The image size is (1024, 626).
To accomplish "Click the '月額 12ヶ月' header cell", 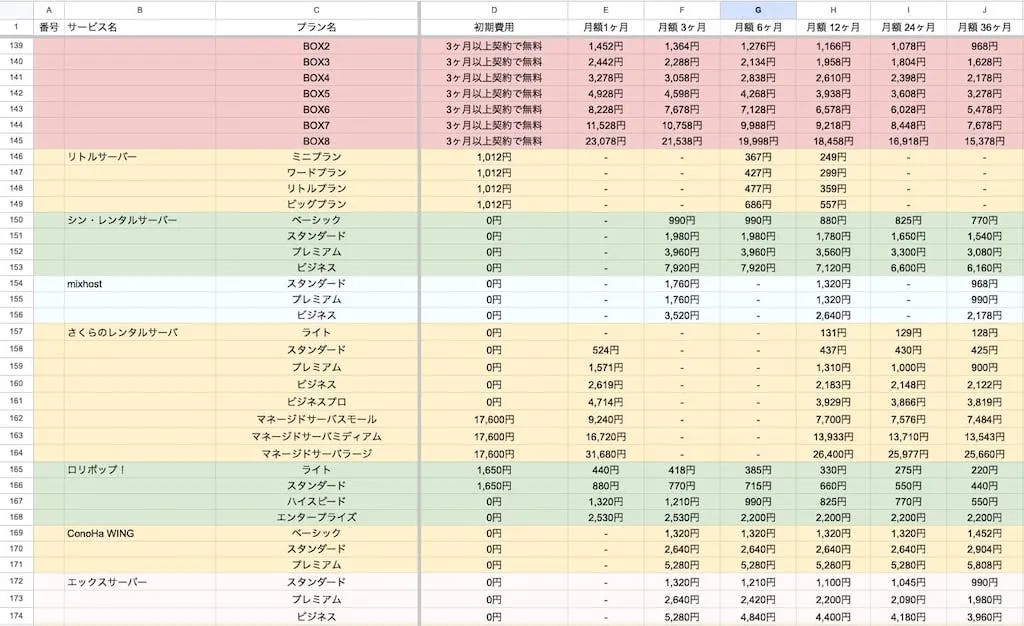I will 833,27.
